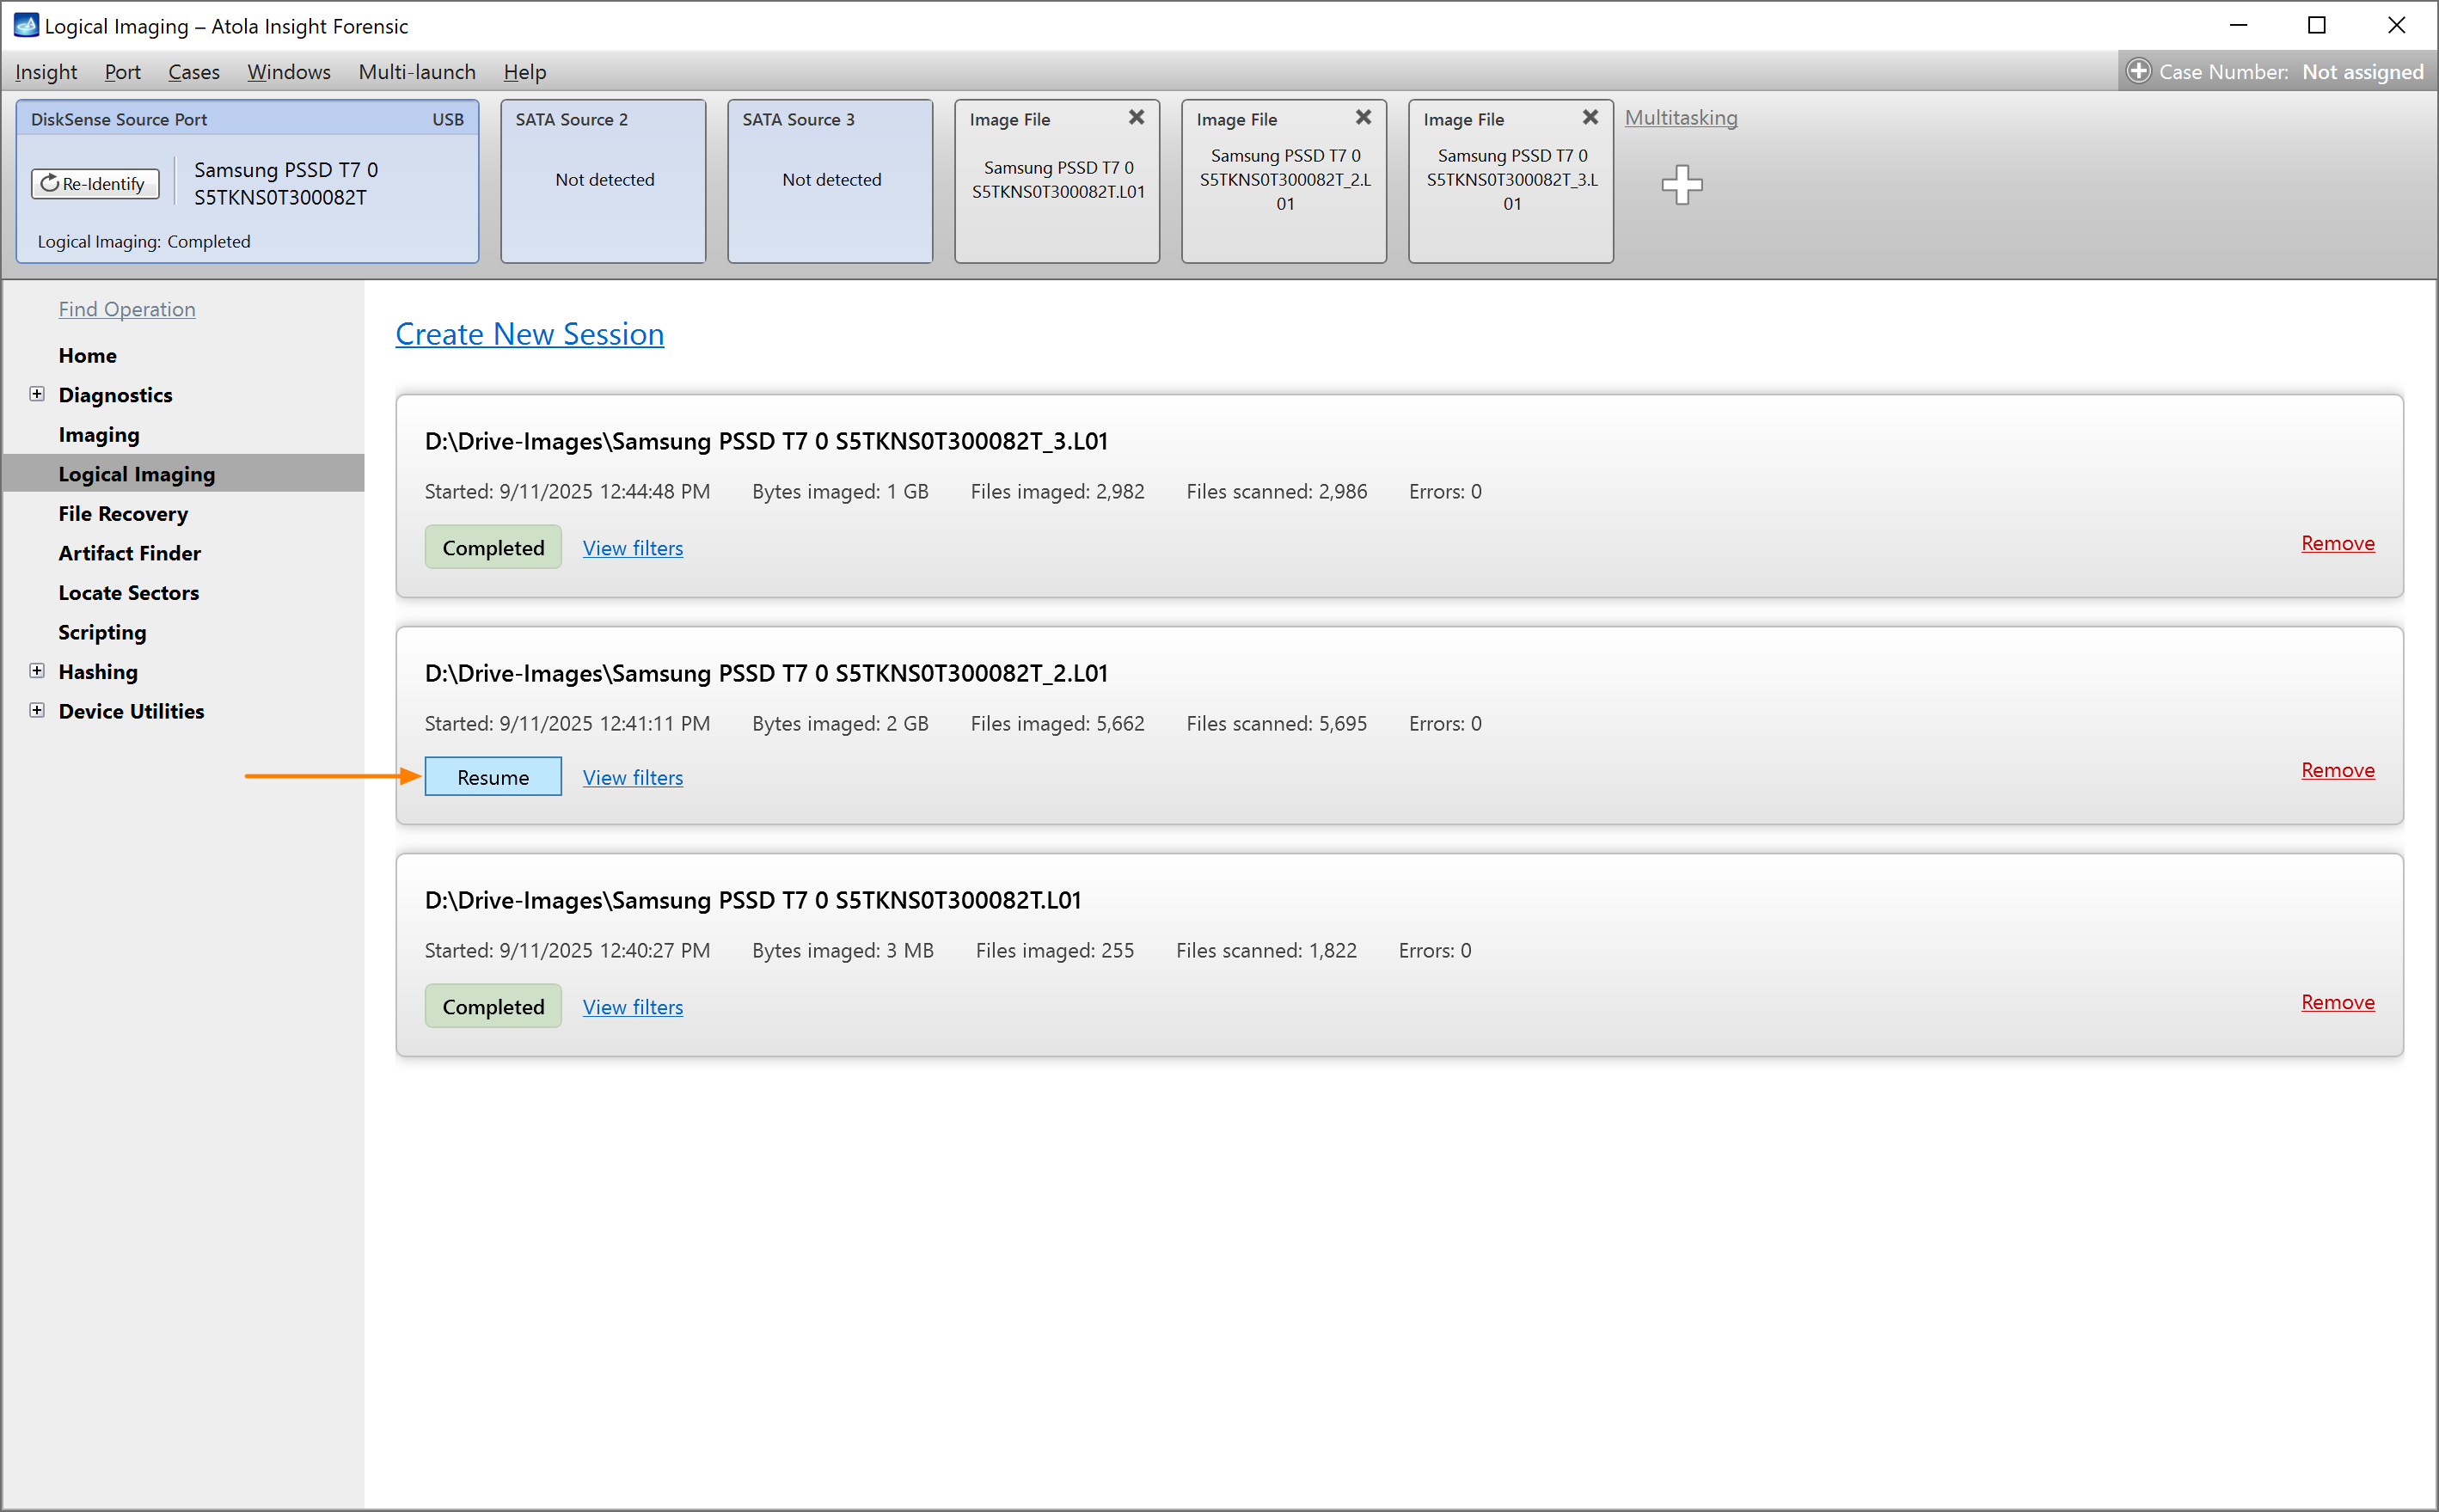2439x1512 pixels.
Task: Open the Multi-launch menu
Action: click(417, 72)
